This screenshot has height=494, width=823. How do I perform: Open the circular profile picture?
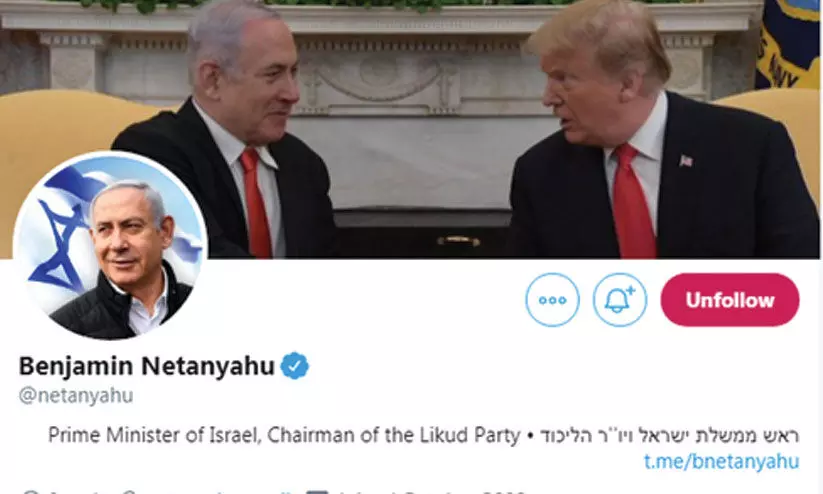click(110, 246)
